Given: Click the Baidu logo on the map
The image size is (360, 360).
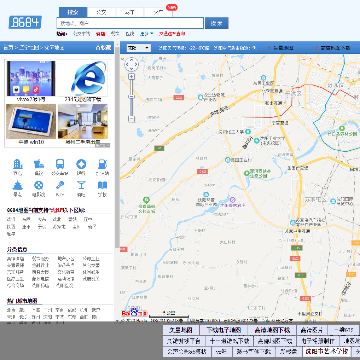Looking at the screenshot, I should click(x=135, y=313).
